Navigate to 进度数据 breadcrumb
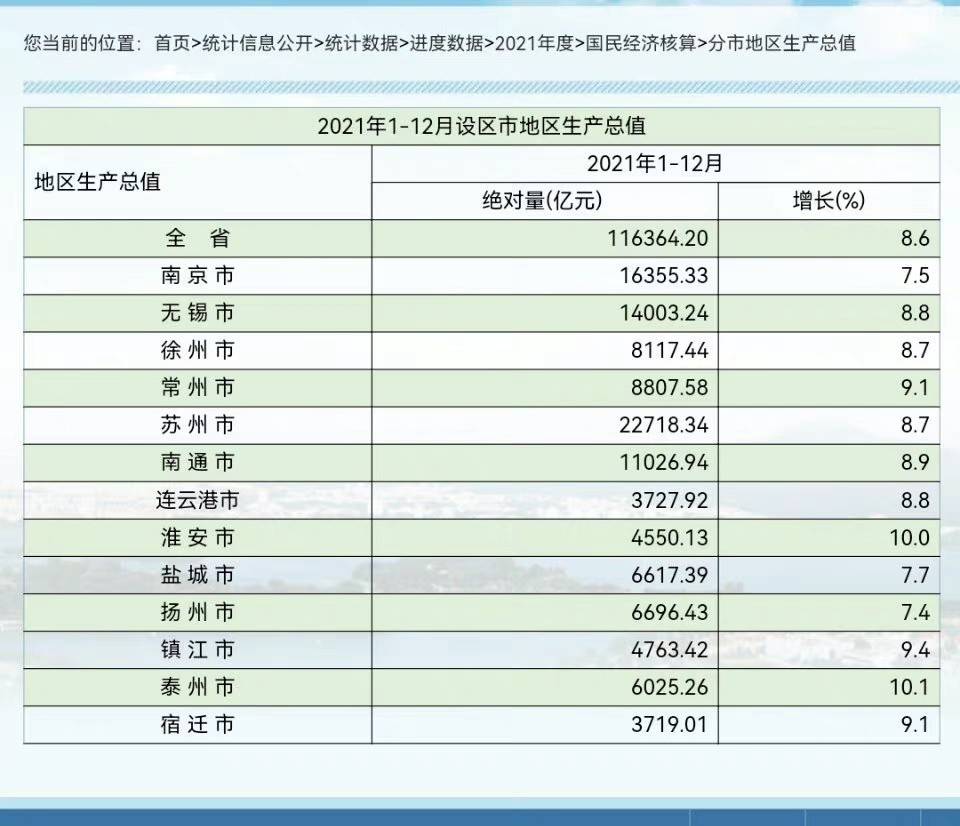960x826 pixels. tap(446, 43)
